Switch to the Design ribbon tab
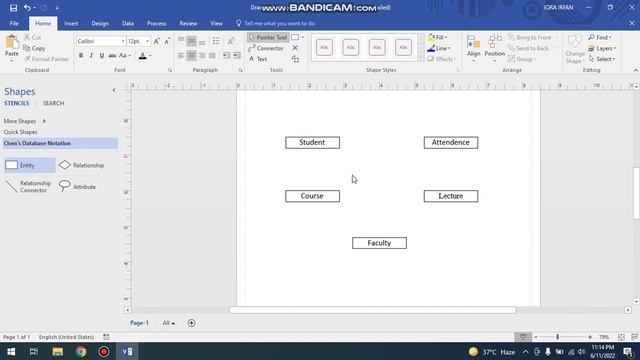Image resolution: width=640 pixels, height=360 pixels. (x=100, y=24)
